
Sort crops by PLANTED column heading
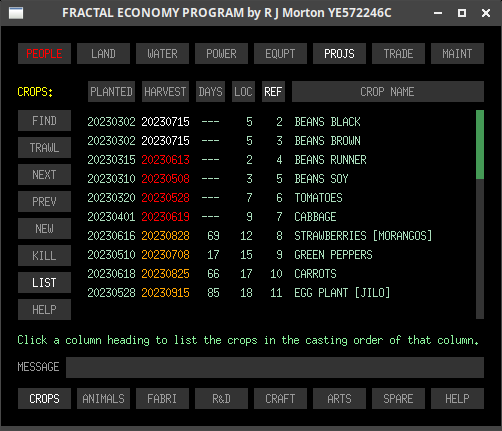click(x=111, y=91)
